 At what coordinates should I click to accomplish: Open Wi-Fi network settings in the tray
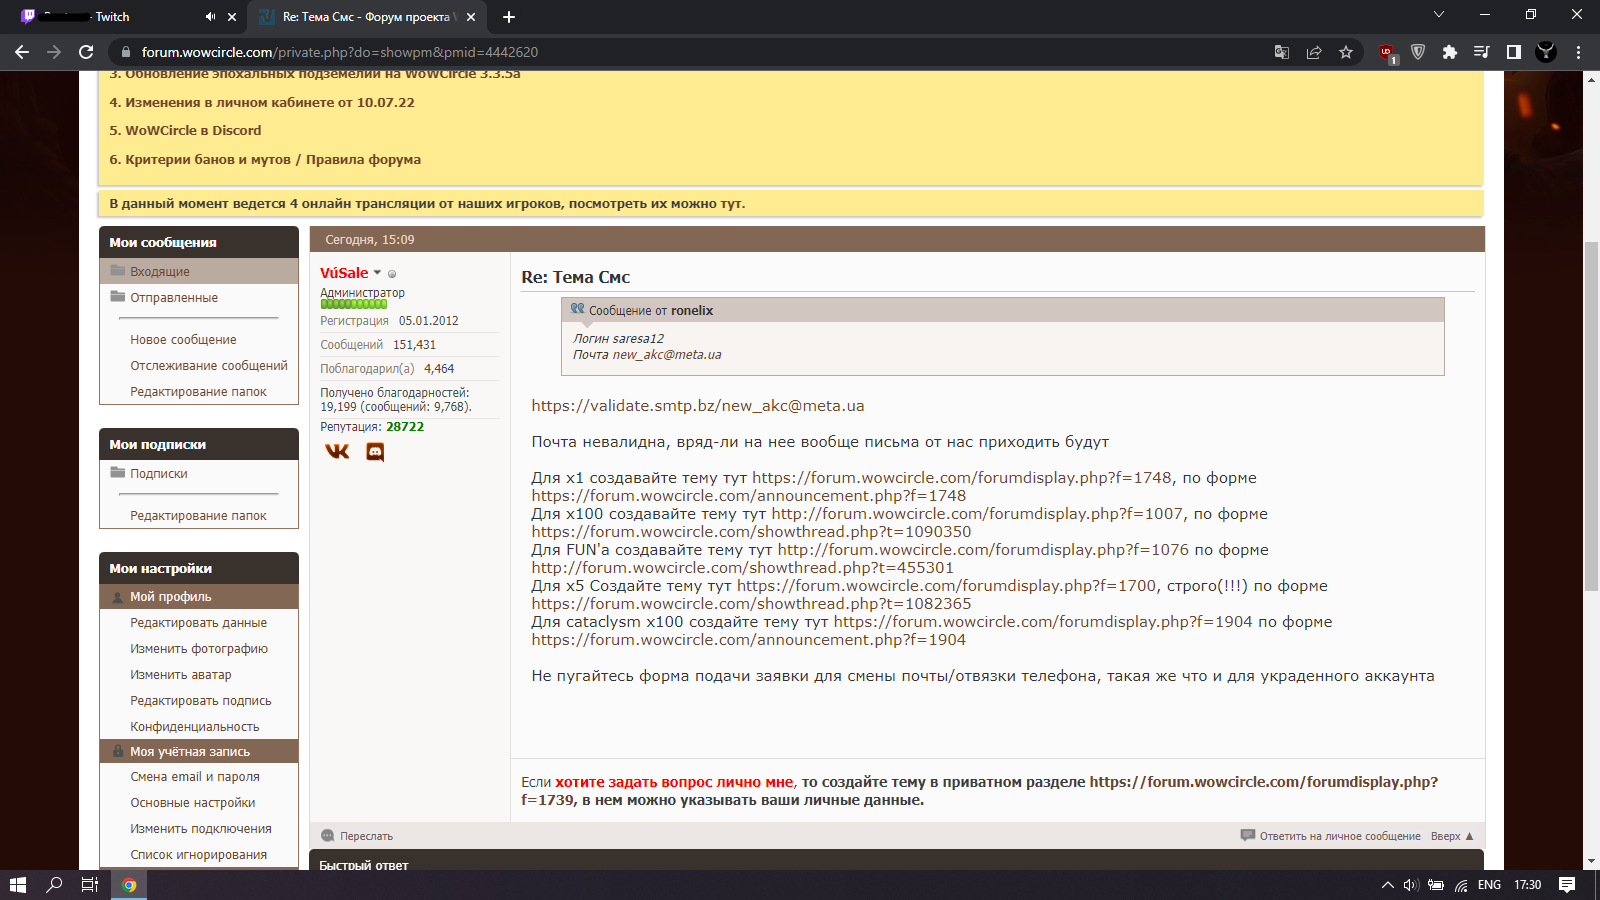[1461, 885]
